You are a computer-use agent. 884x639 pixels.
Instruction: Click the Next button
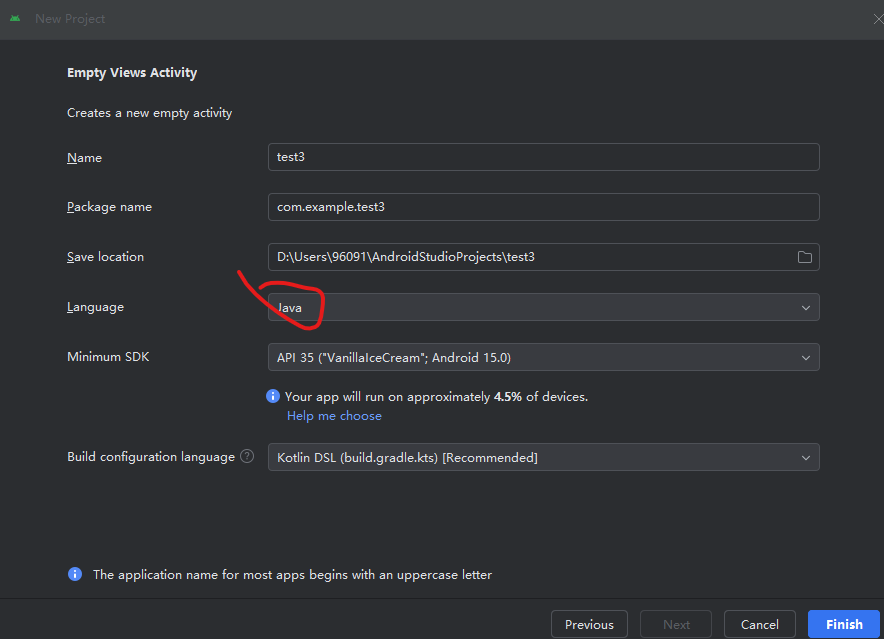676,624
